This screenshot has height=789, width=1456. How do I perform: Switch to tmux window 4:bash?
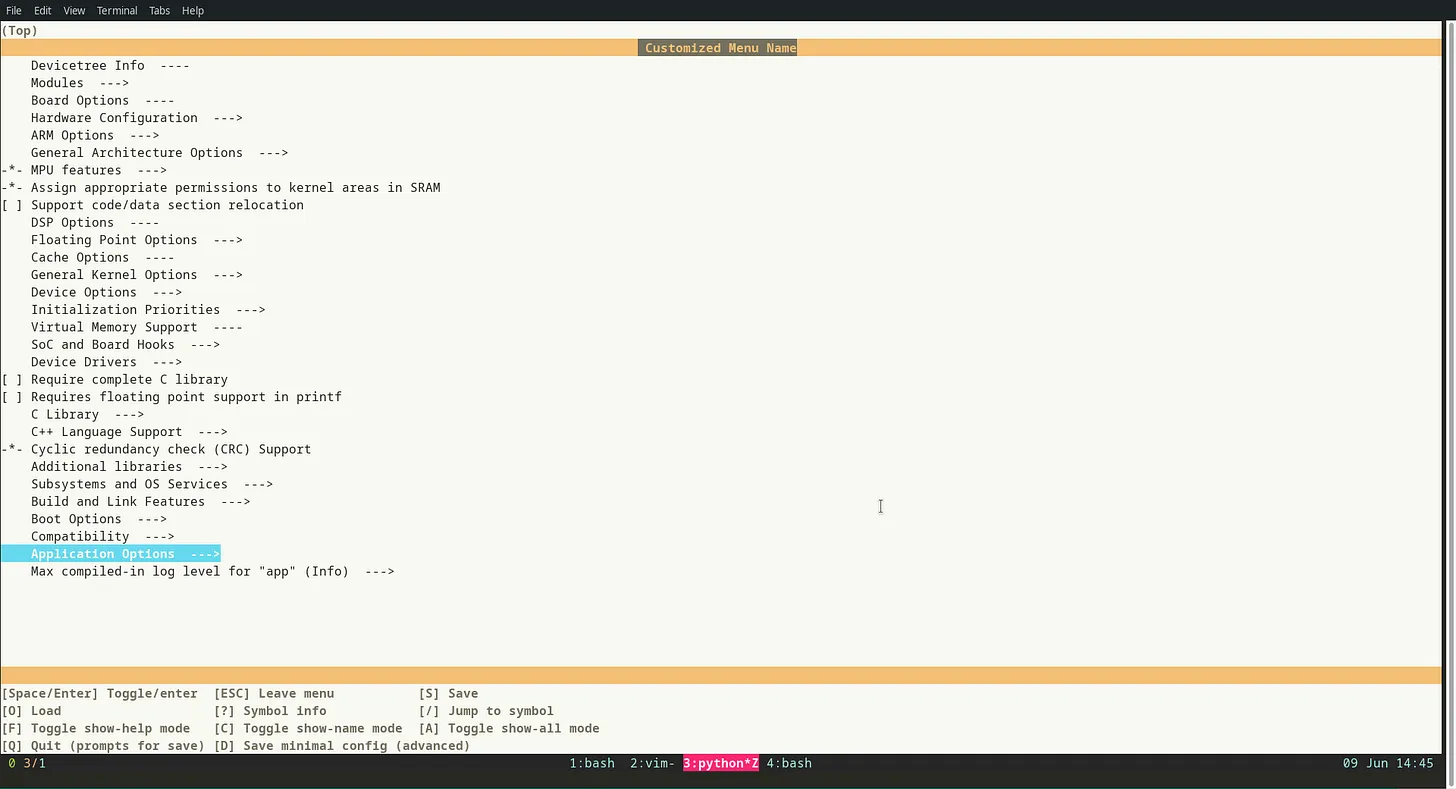(x=789, y=763)
